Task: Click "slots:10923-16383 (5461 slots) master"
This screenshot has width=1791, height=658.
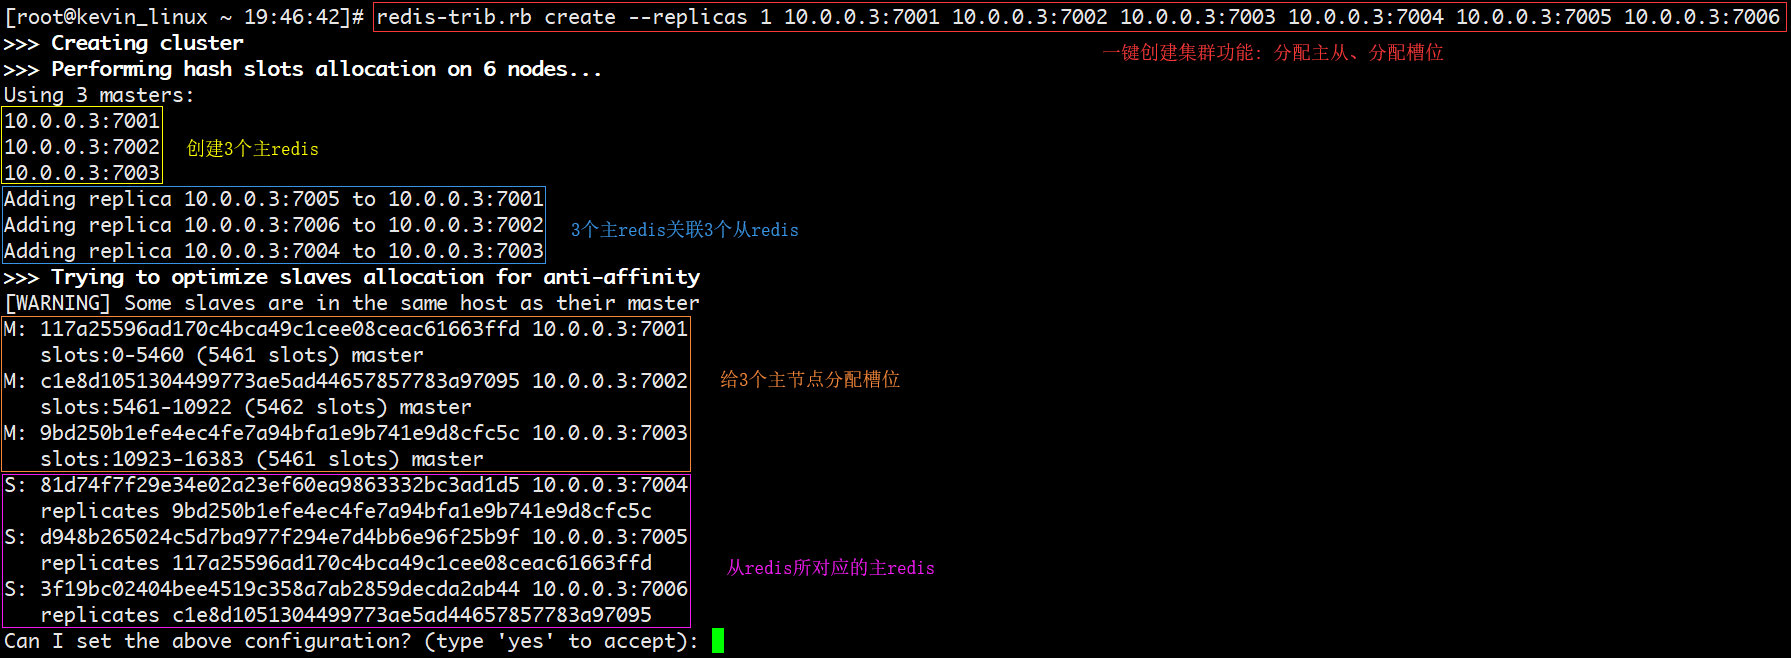Action: (262, 459)
